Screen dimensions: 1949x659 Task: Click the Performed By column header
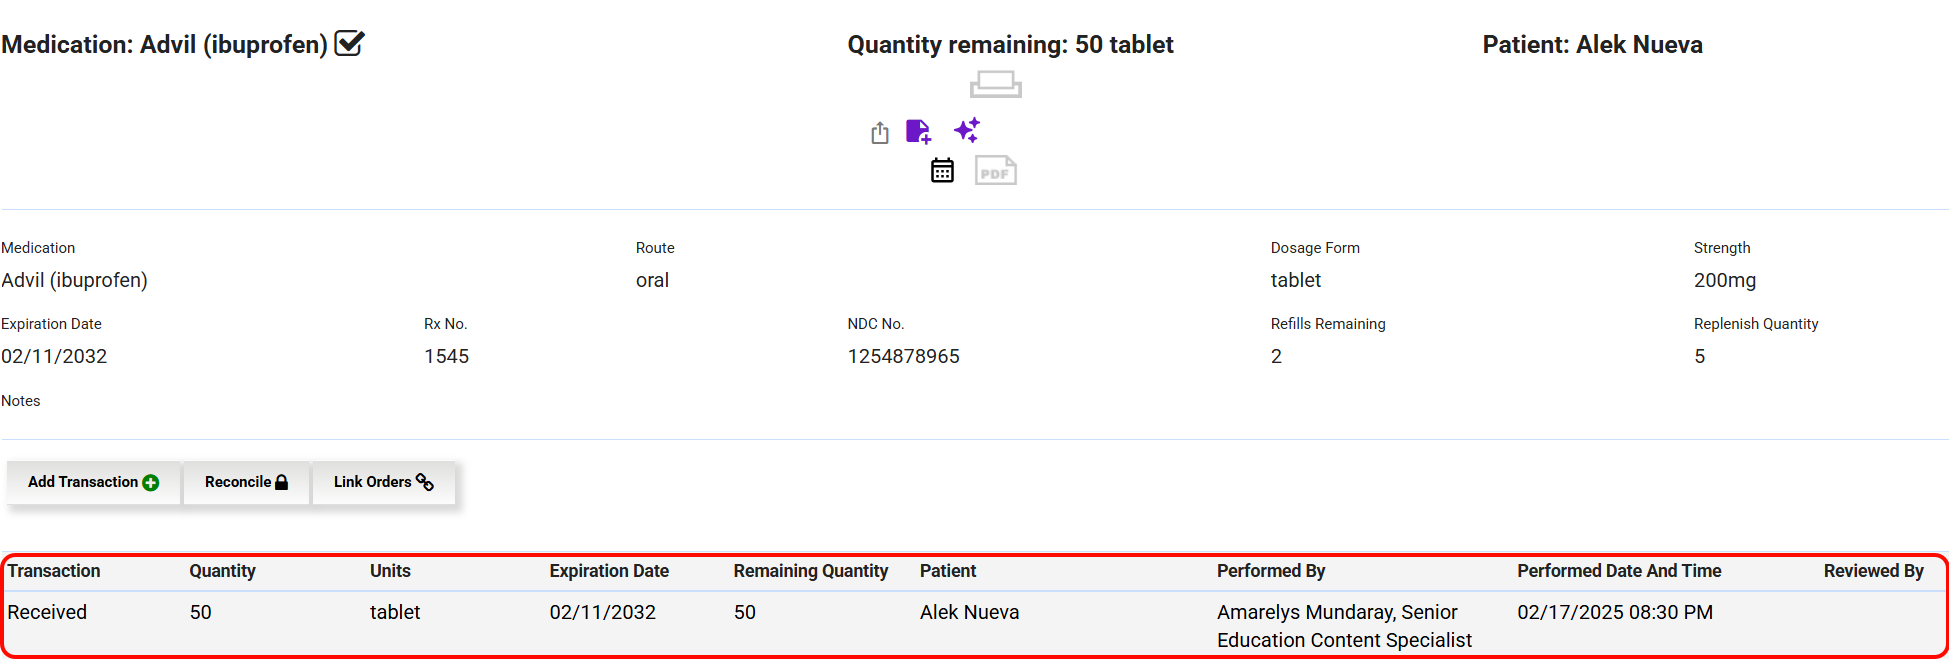1270,571
